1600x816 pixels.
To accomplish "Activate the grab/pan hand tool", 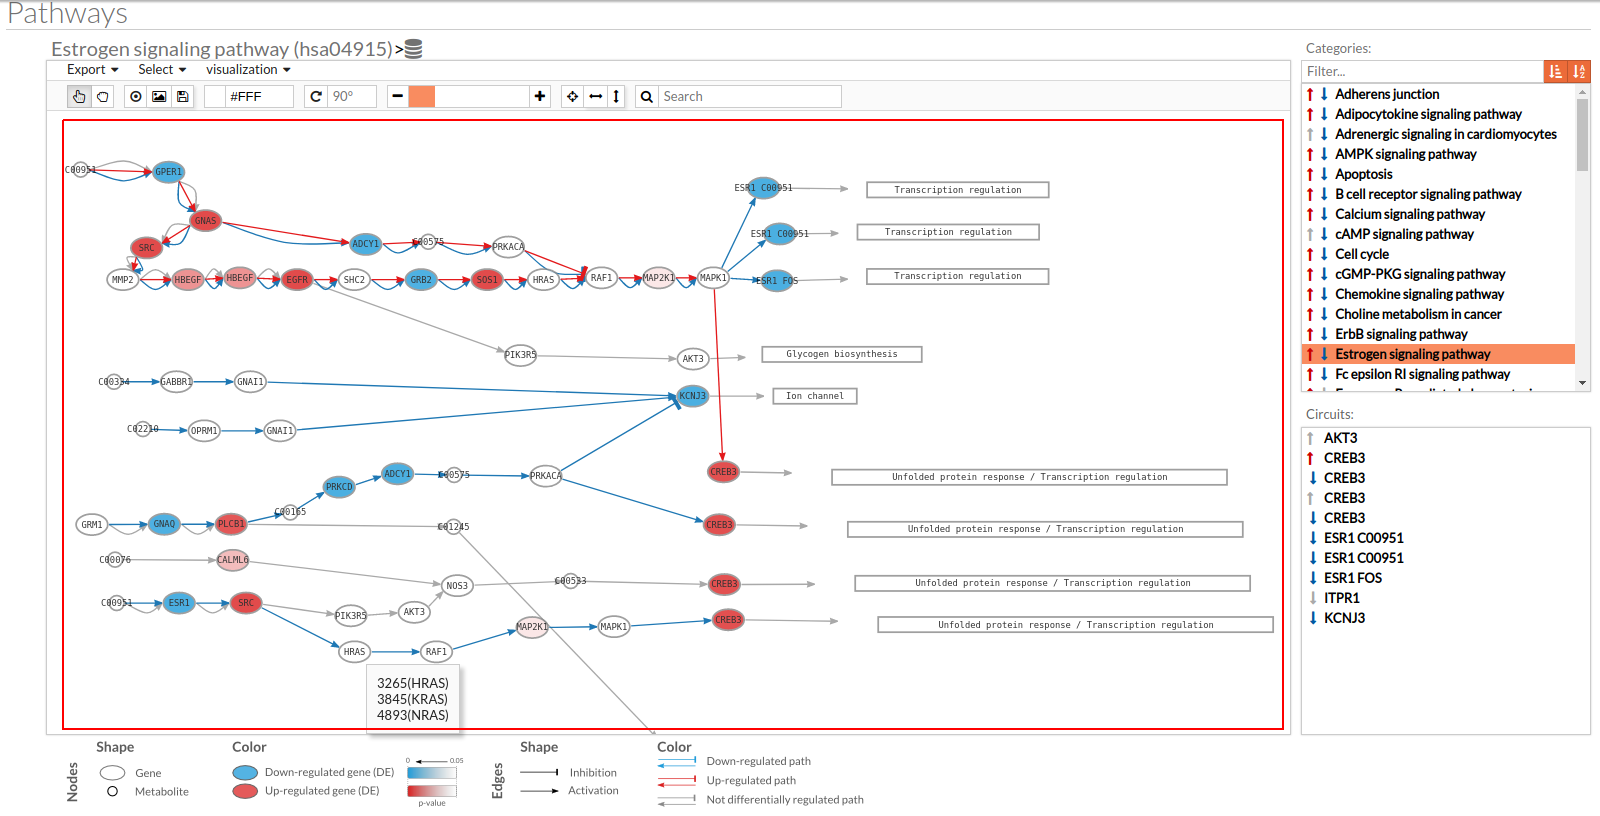I will 102,96.
